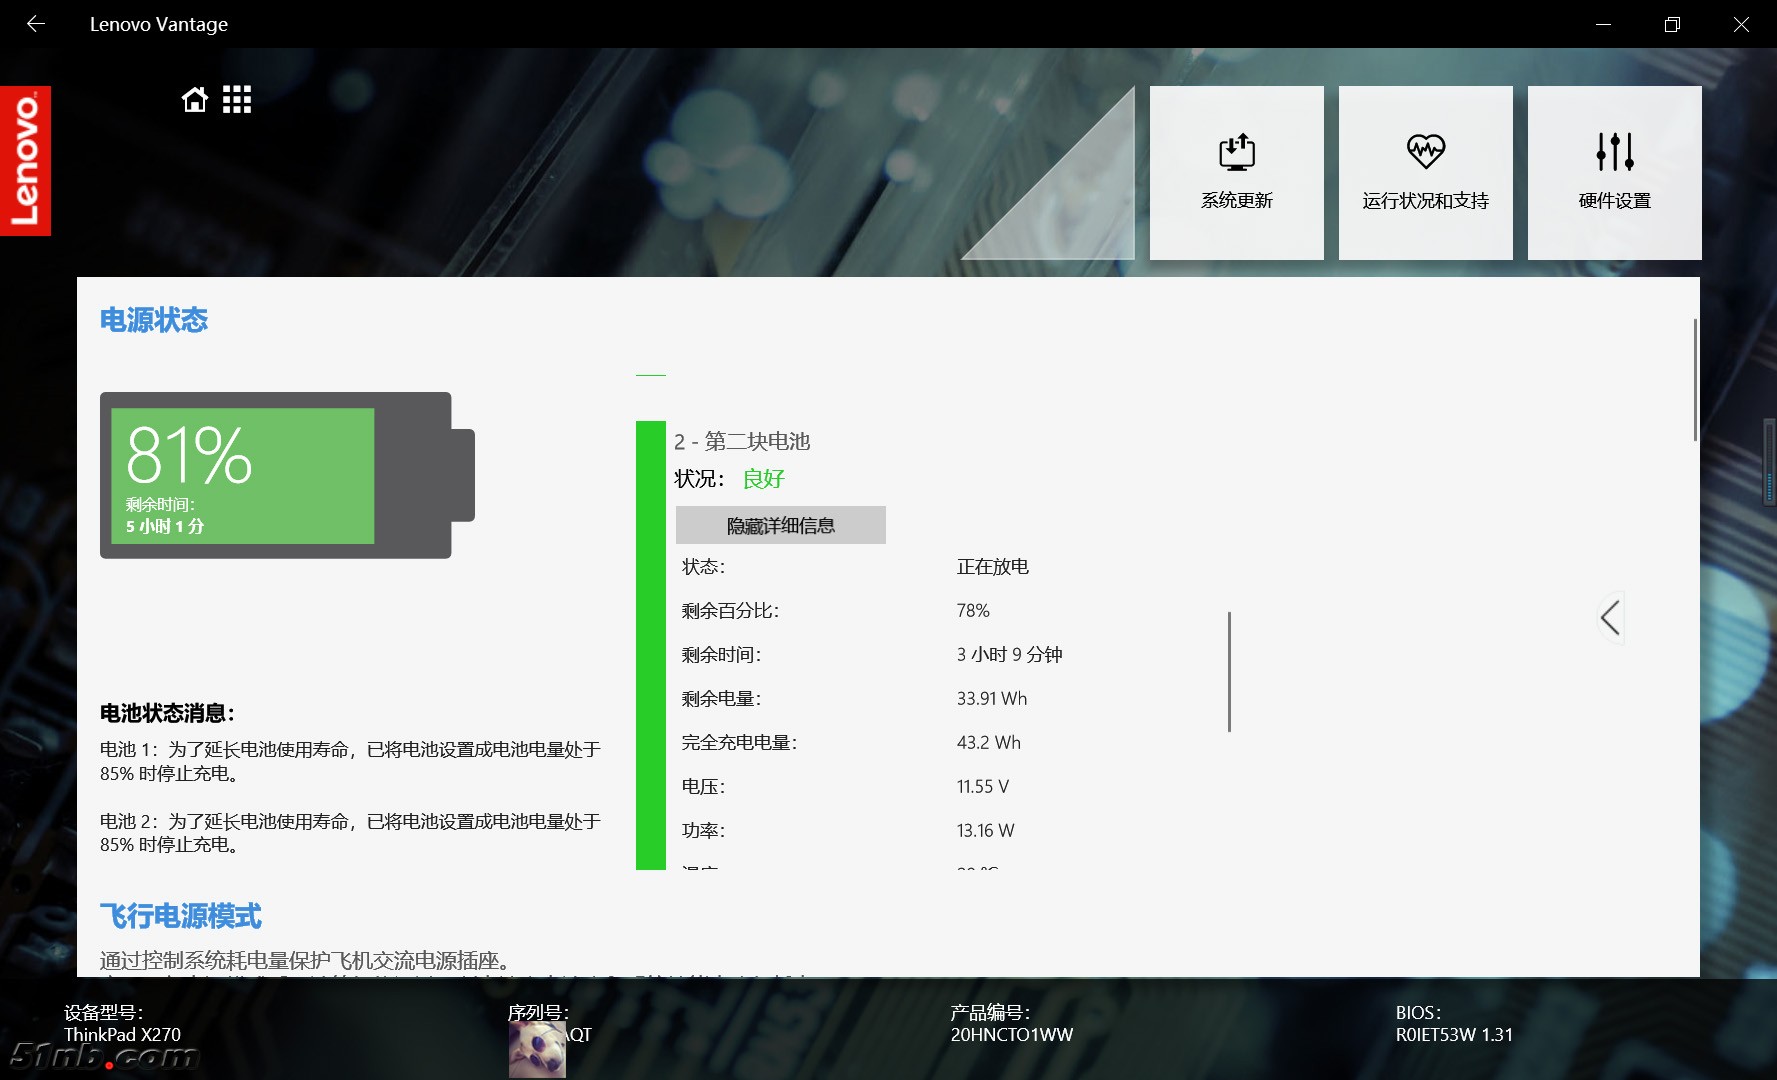Screen dimensions: 1777x1080
Task: Collapse details with 隐藏详细信息 button
Action: click(x=780, y=525)
